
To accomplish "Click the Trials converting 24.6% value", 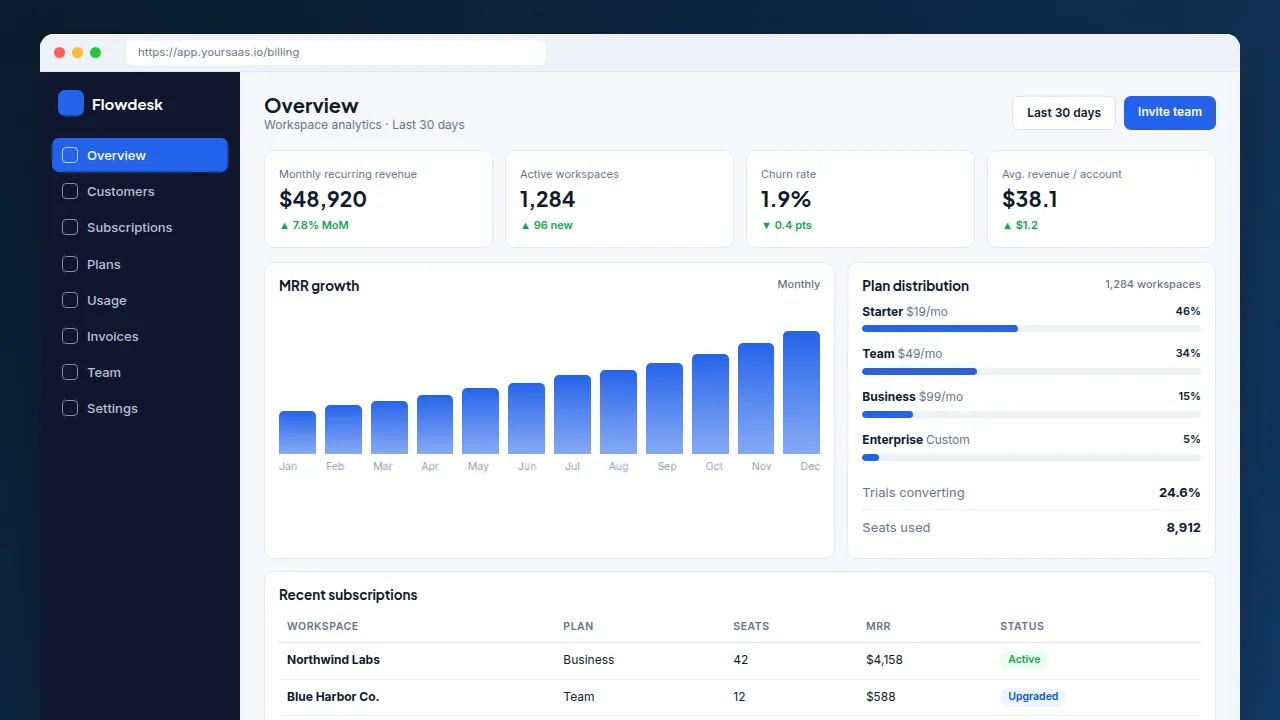I will point(1180,492).
